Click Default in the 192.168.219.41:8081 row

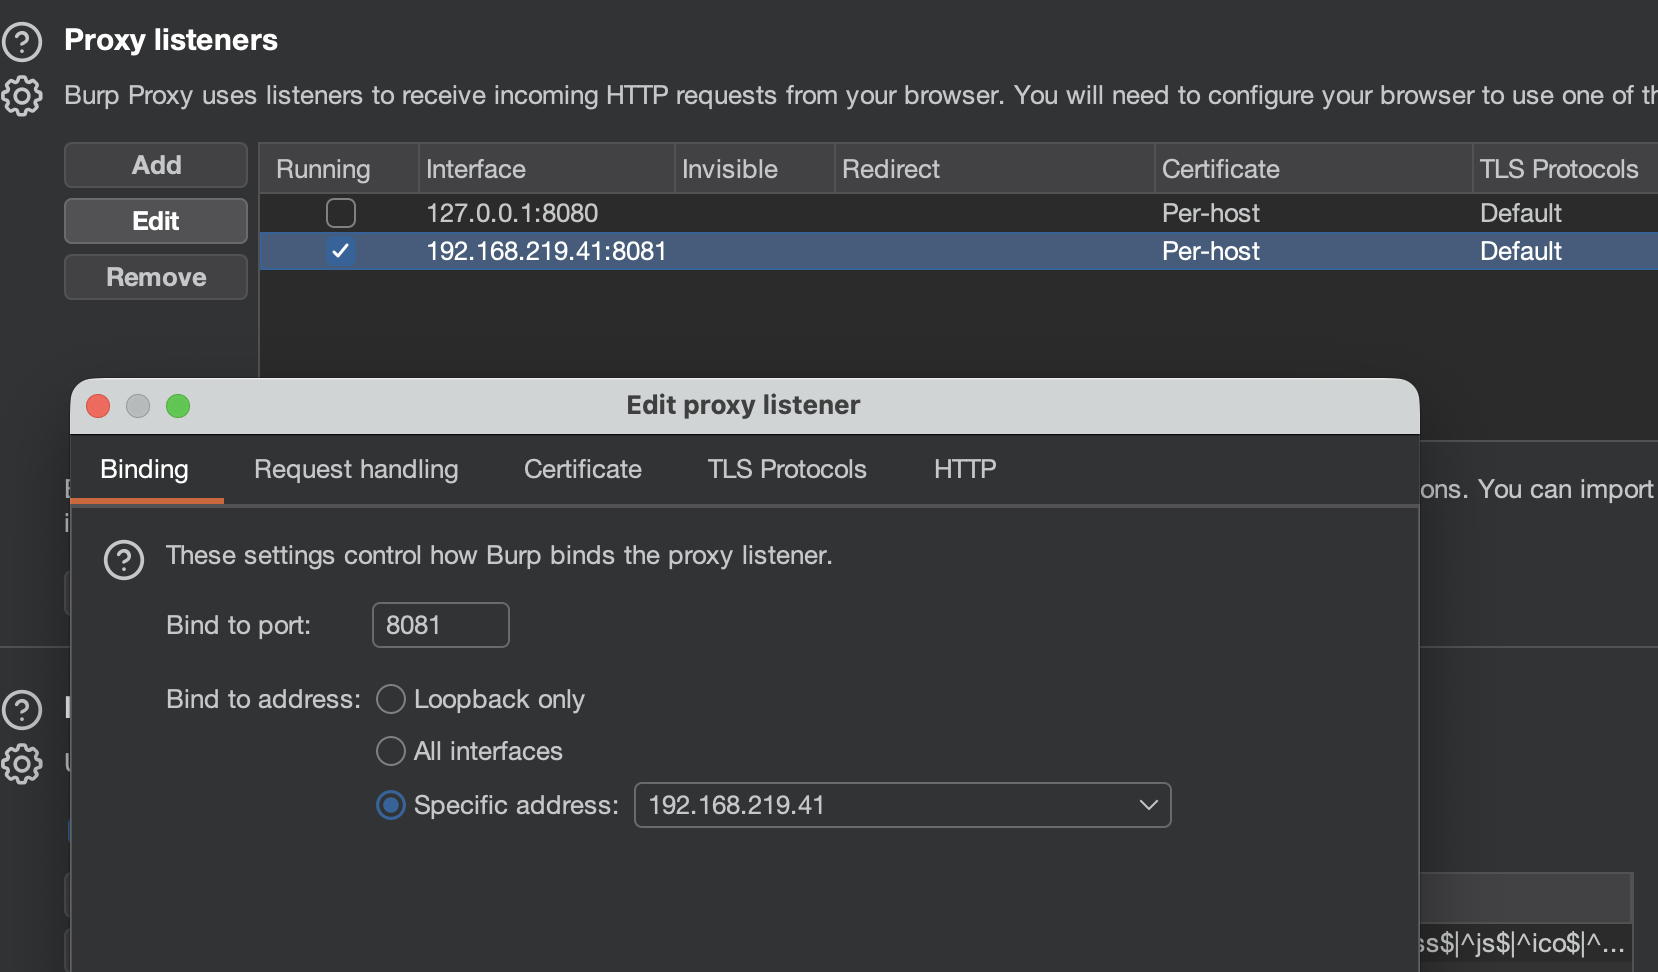[x=1520, y=251]
